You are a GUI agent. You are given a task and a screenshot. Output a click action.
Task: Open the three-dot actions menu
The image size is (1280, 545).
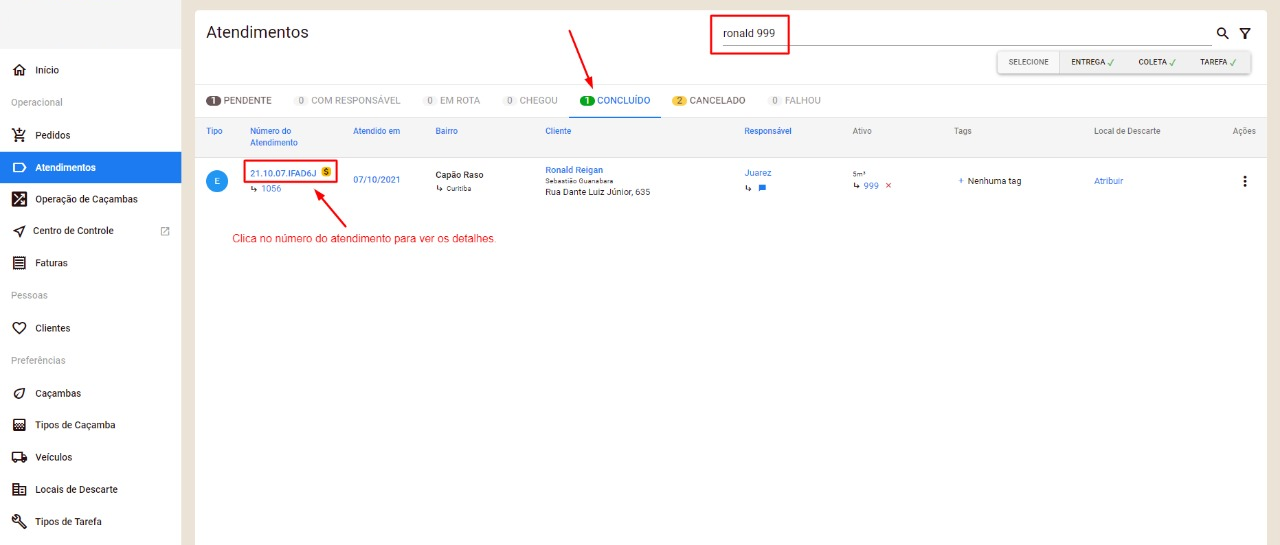coord(1244,181)
